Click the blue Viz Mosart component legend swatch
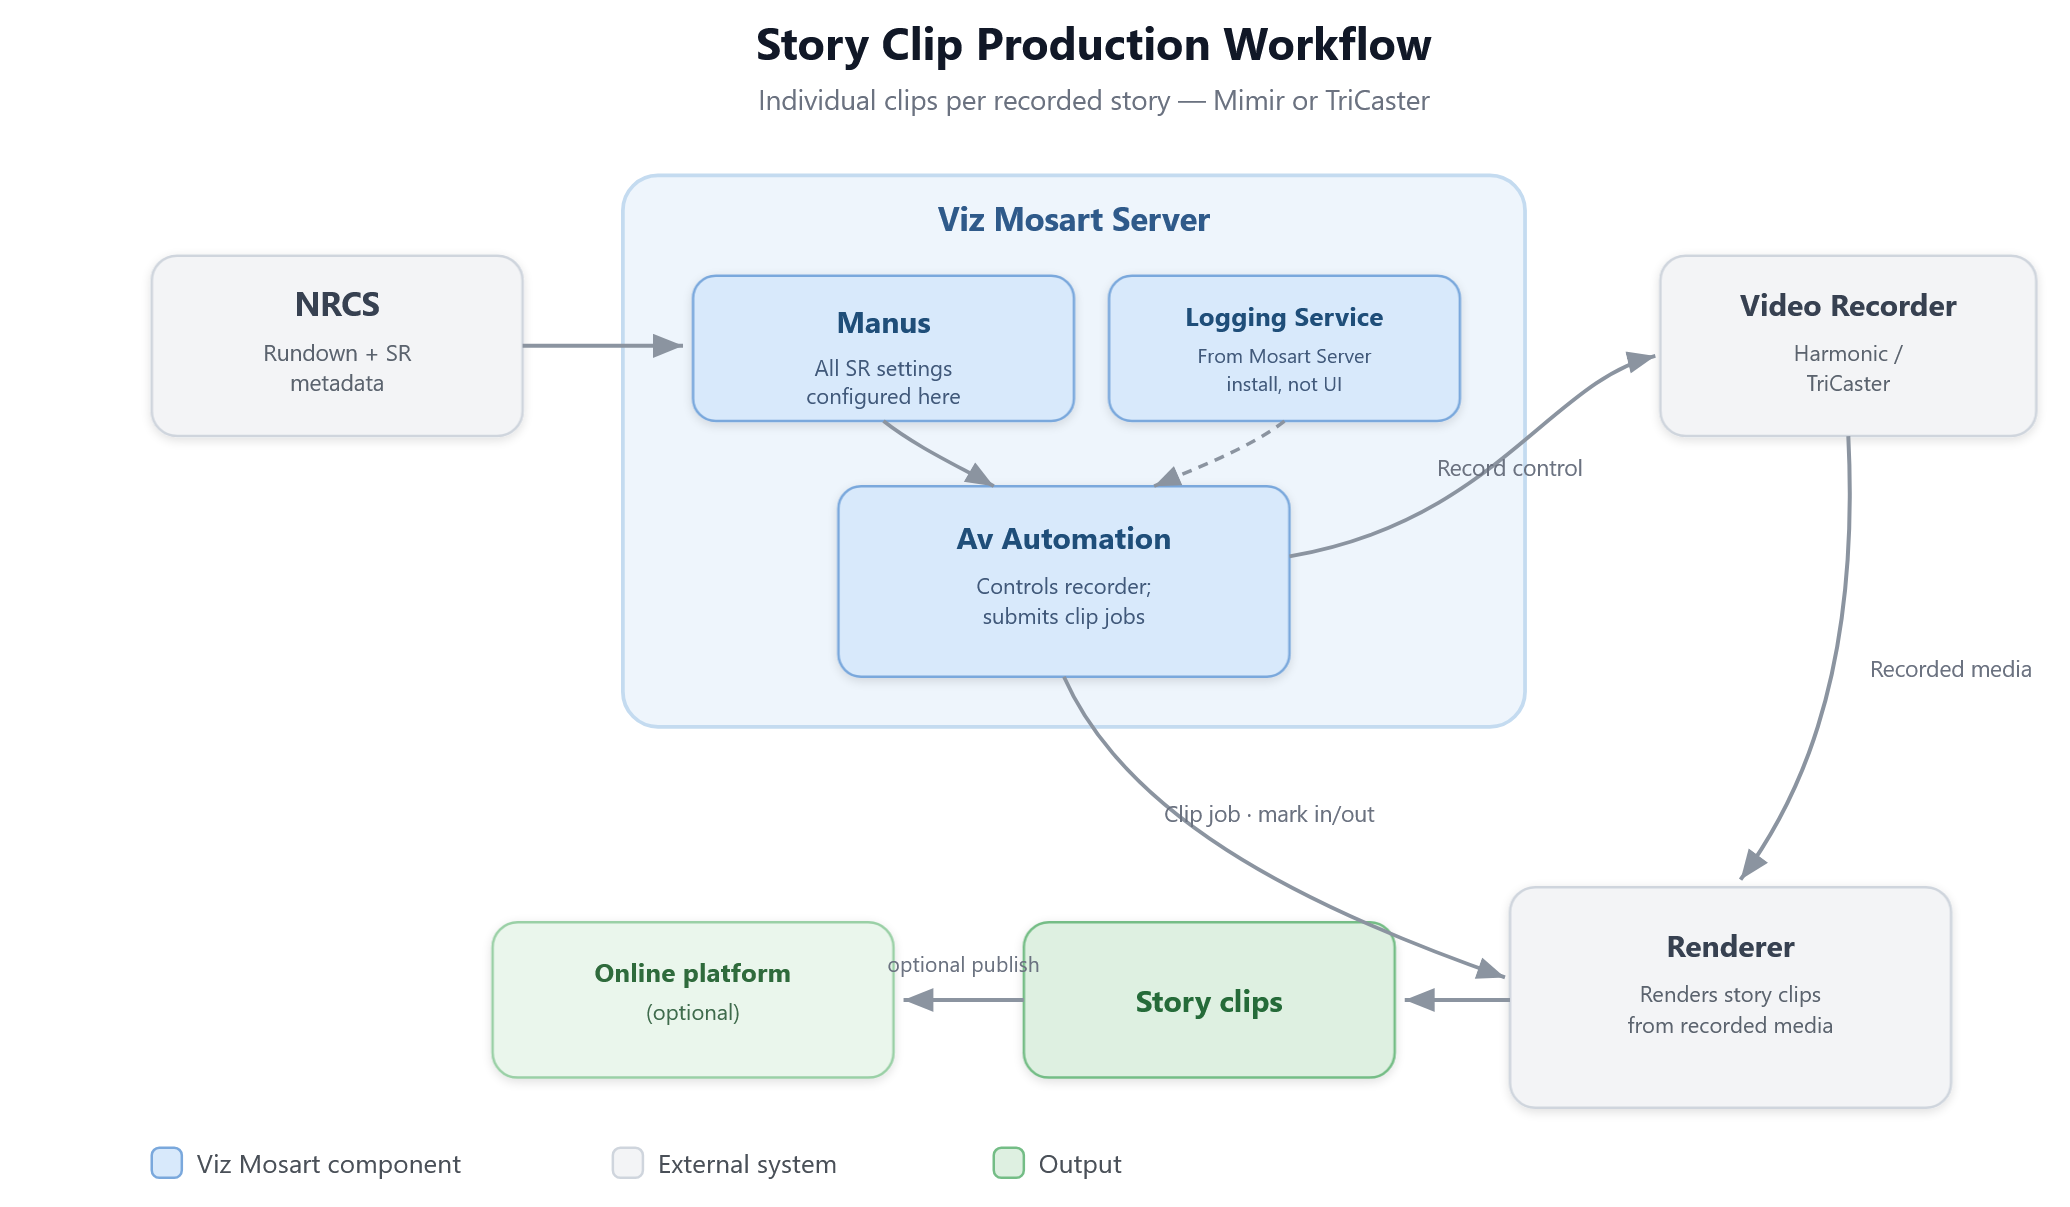Screen dimensions: 2070x1207 tap(167, 1163)
